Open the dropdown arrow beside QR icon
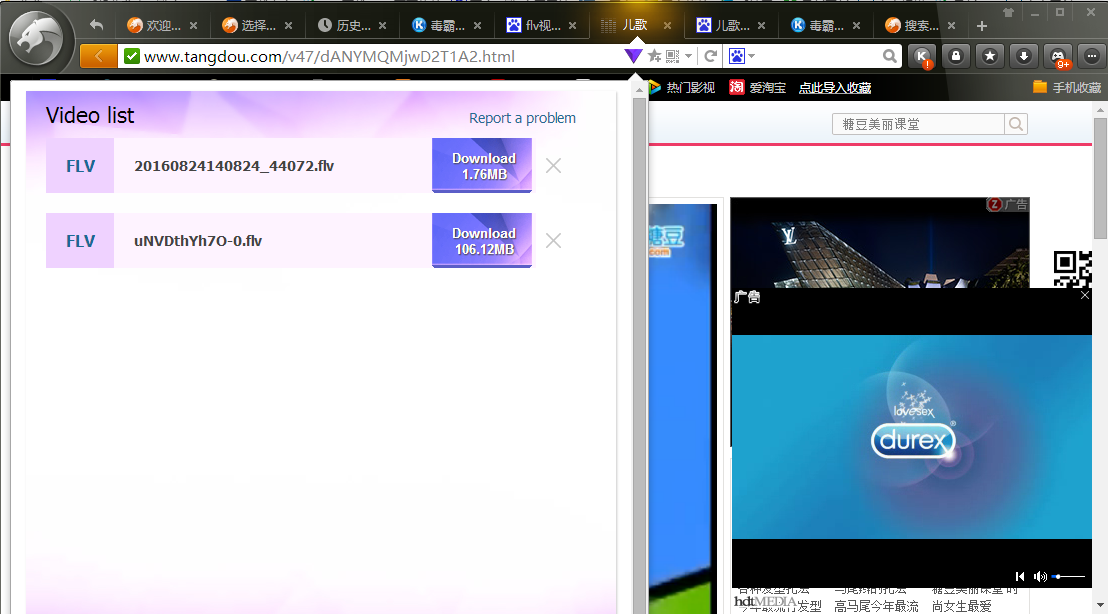This screenshot has height=614, width=1108. click(688, 56)
